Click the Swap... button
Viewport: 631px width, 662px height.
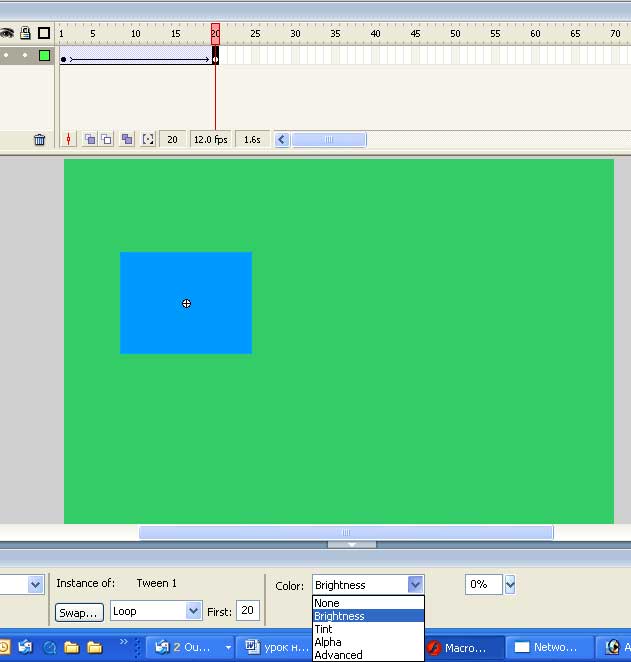(79, 612)
